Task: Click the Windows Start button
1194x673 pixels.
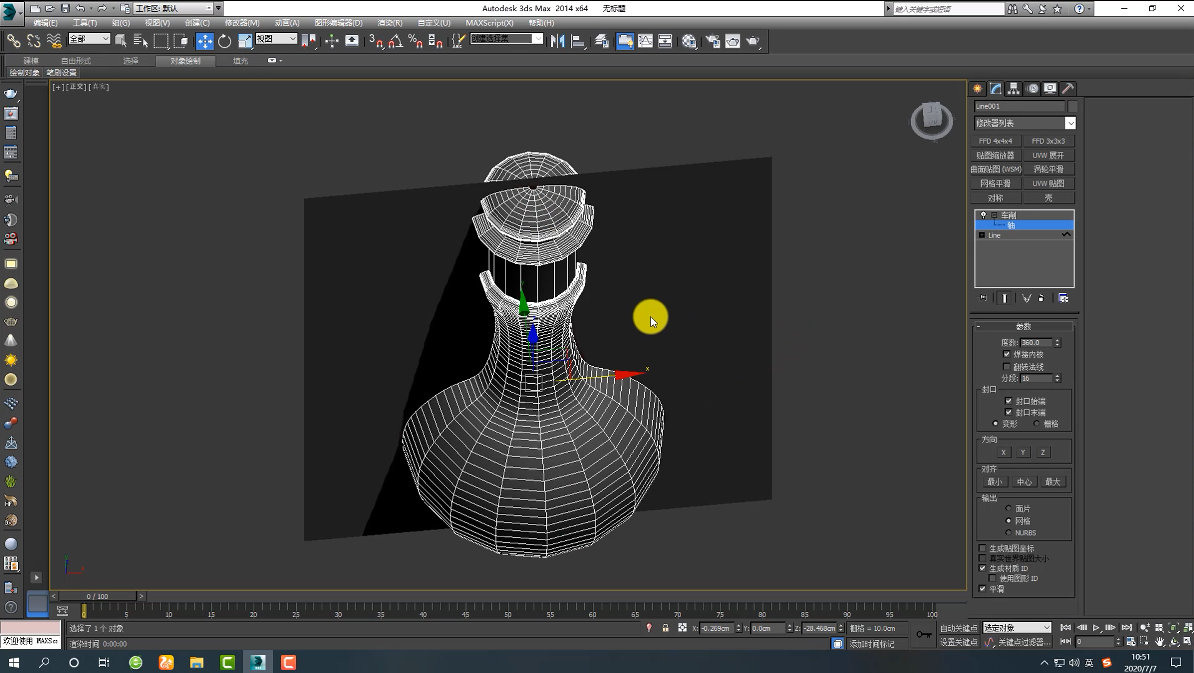Action: pos(14,662)
